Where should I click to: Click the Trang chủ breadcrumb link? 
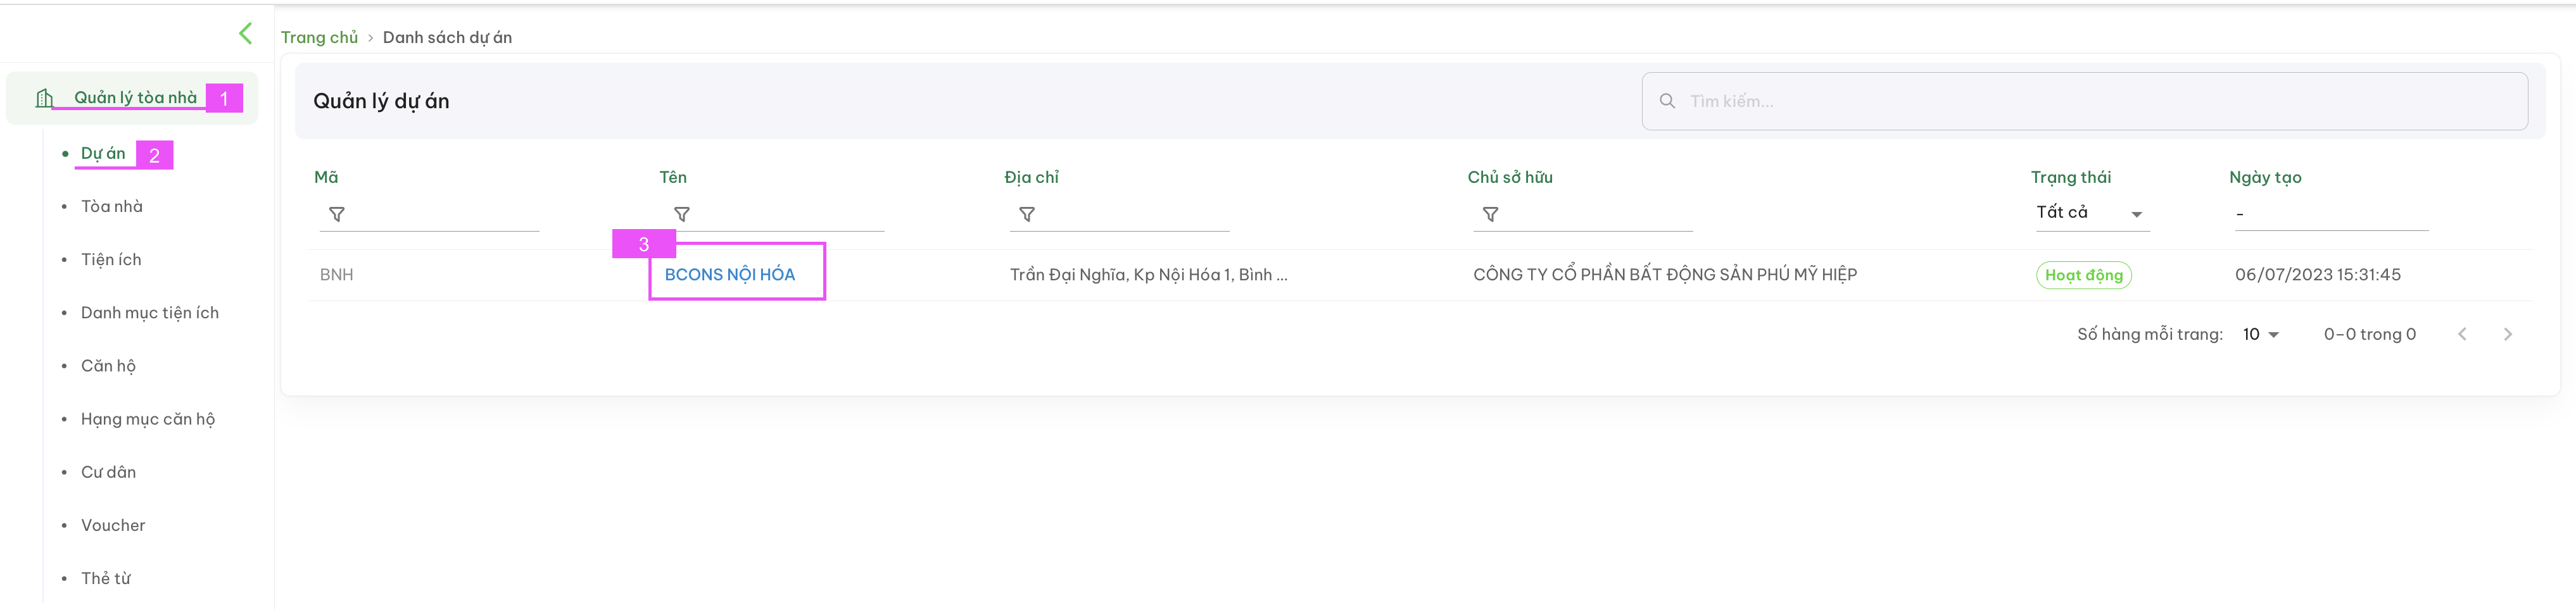tap(319, 37)
